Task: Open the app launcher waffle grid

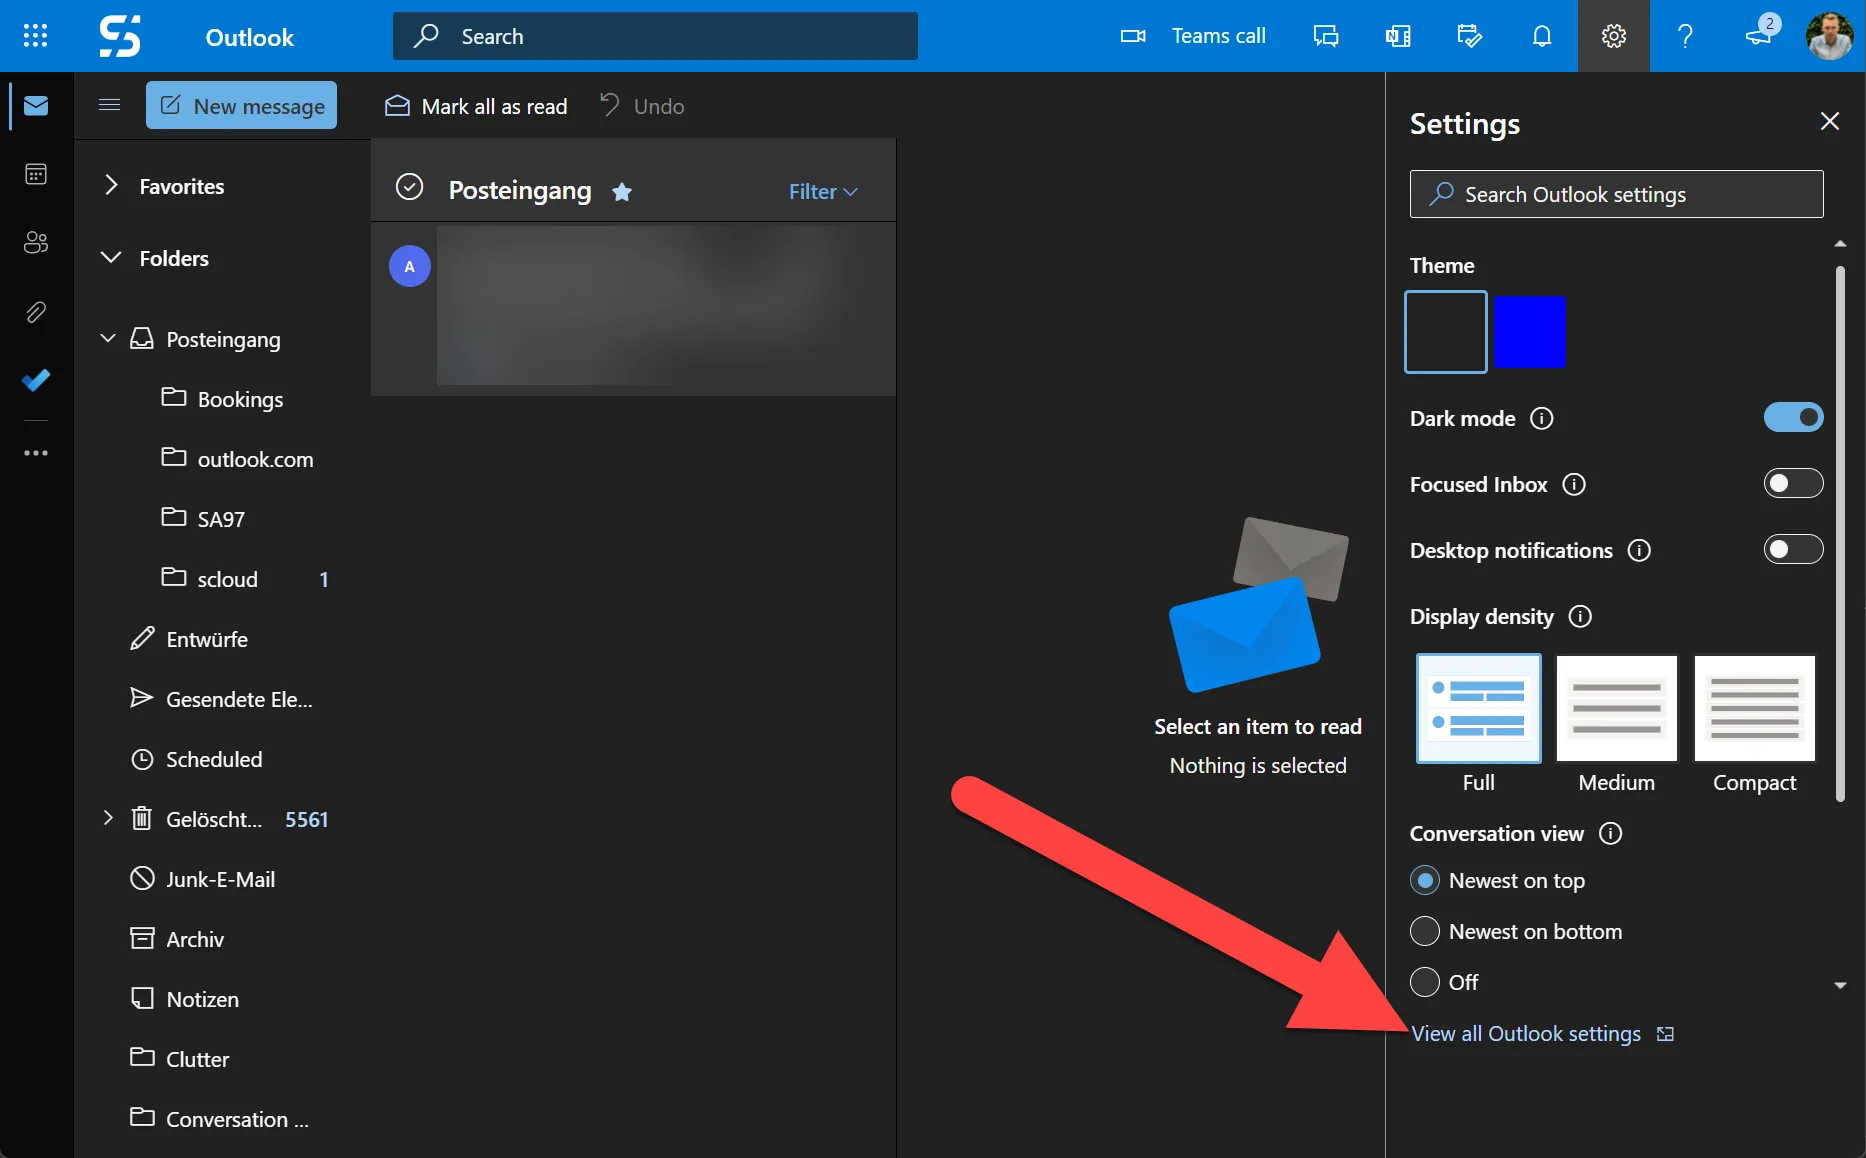Action: coord(35,36)
